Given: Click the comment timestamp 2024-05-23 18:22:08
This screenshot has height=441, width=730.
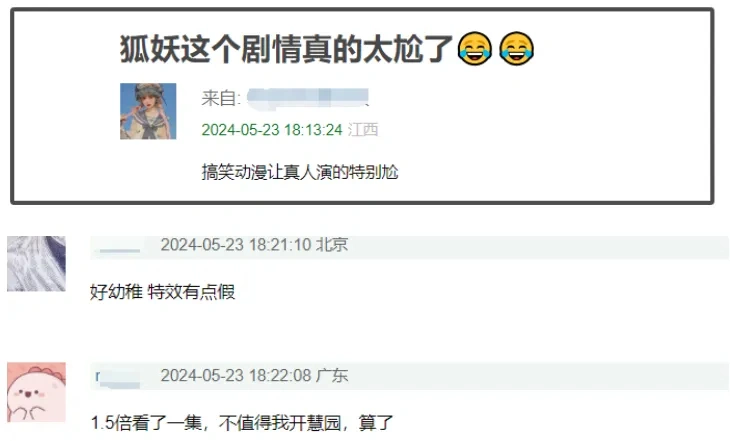Looking at the screenshot, I should [x=236, y=375].
